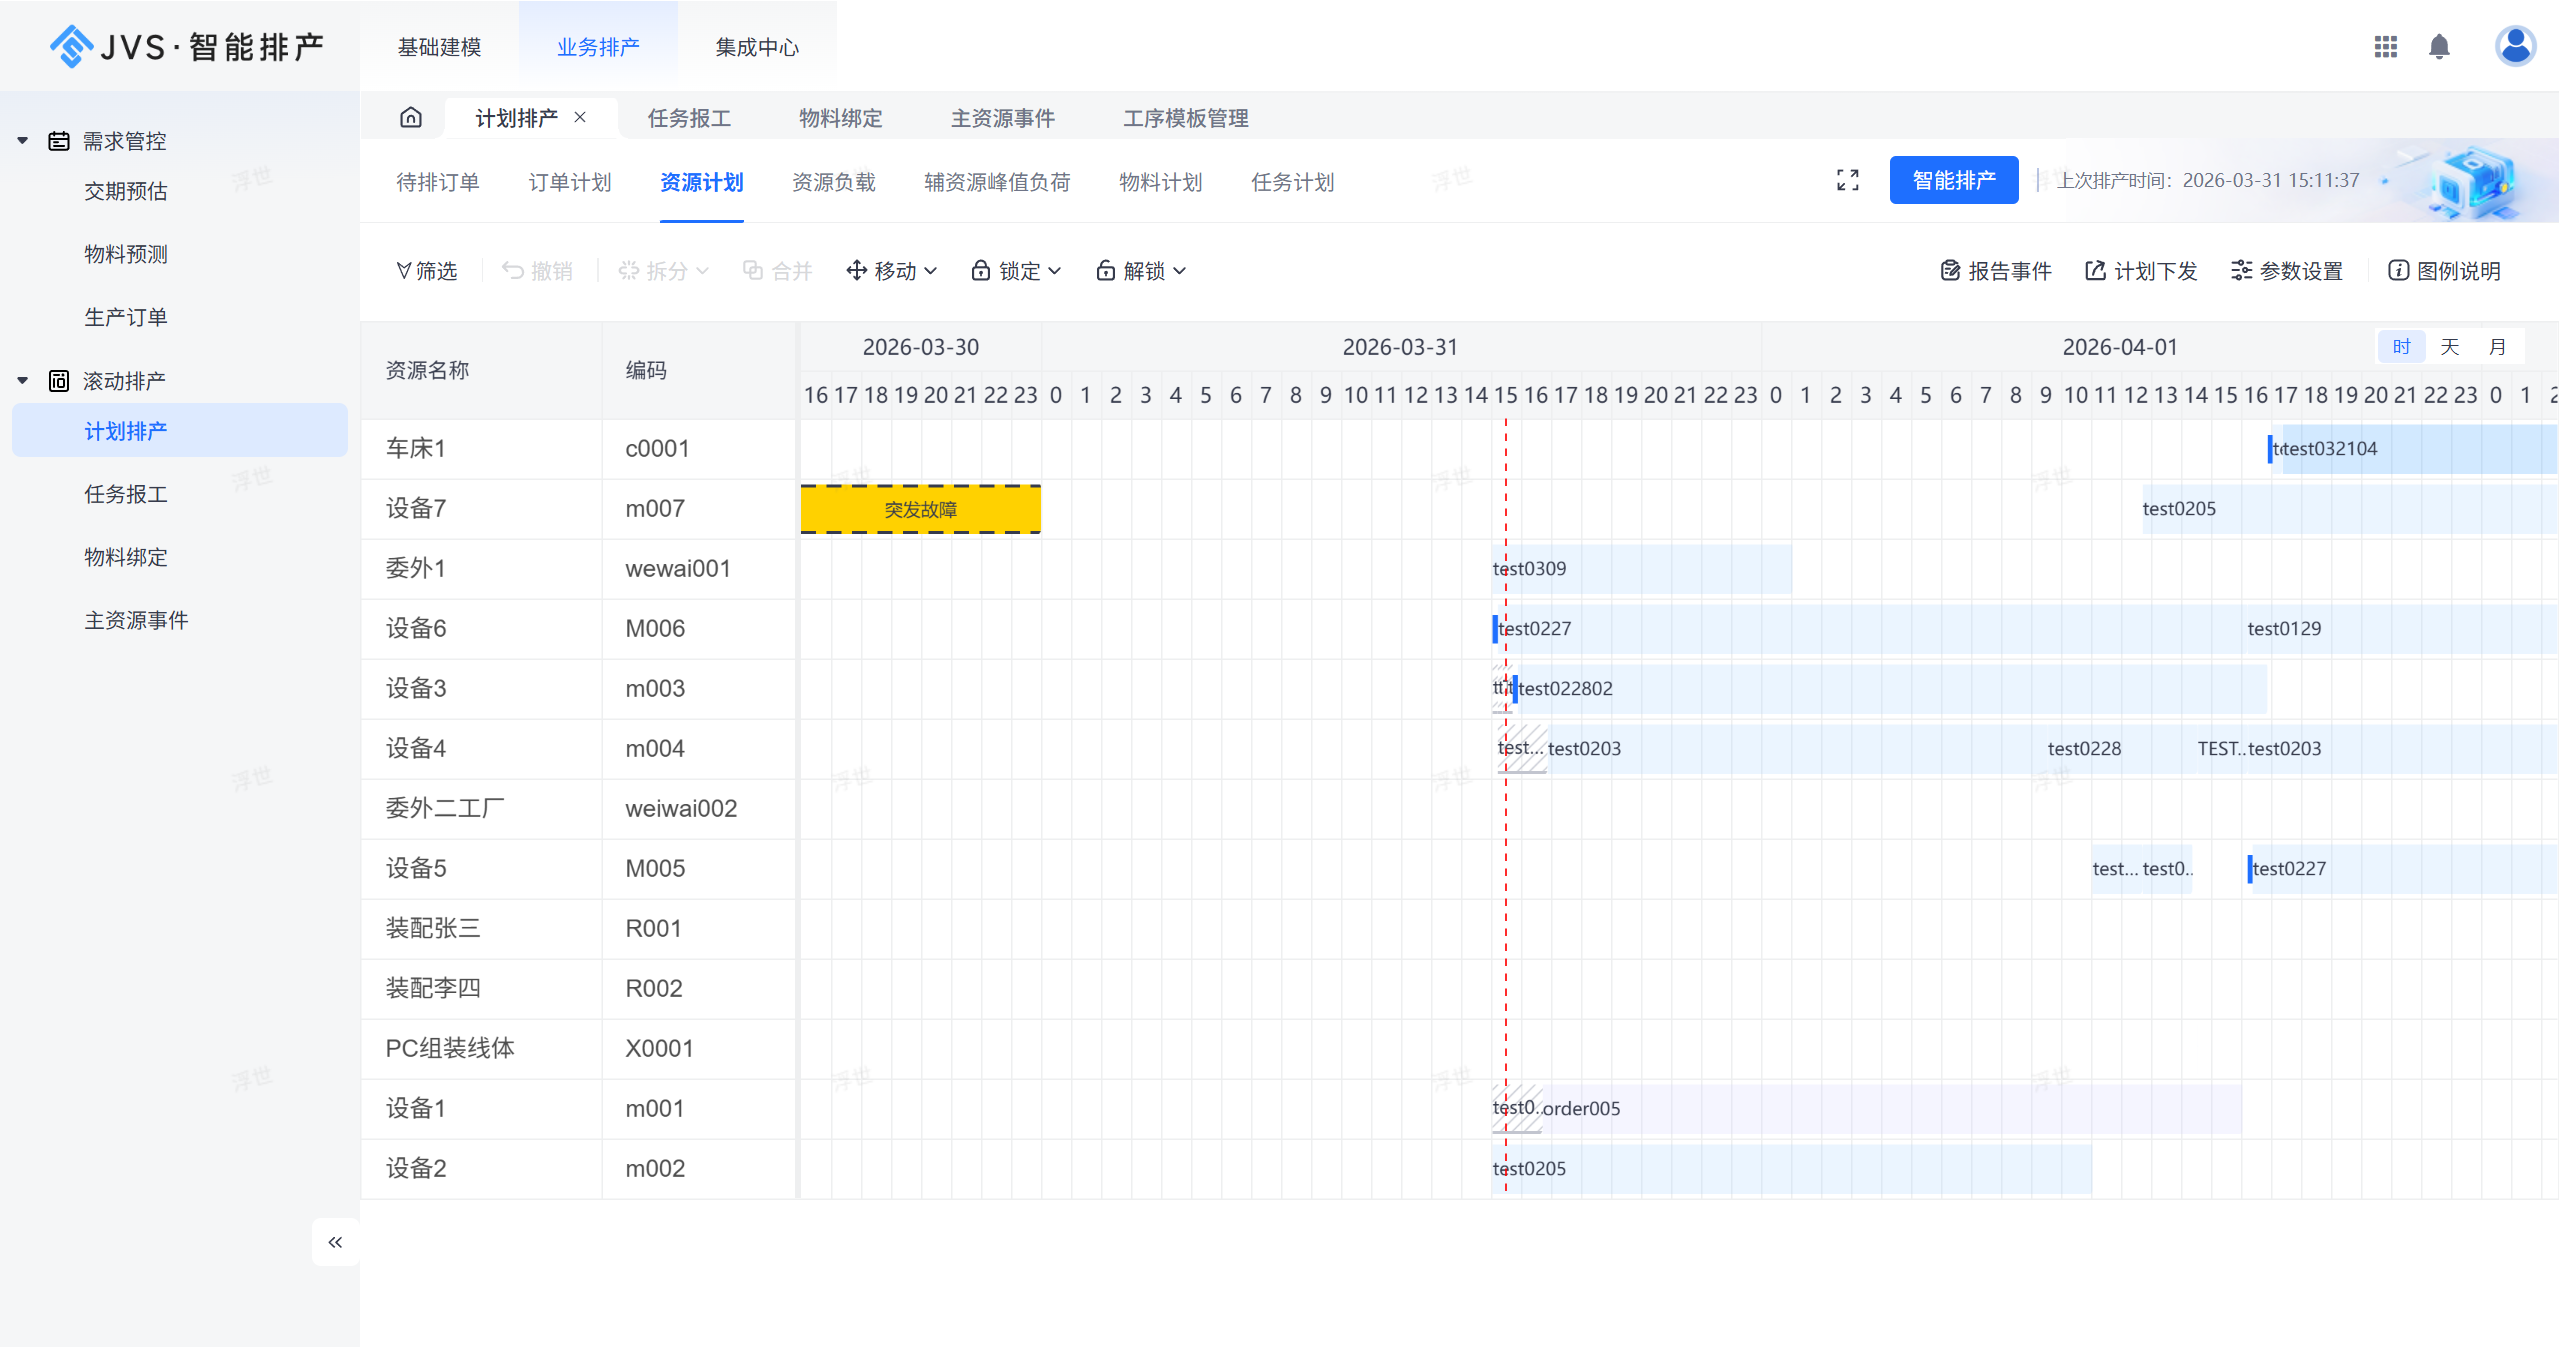Image resolution: width=2559 pixels, height=1347 pixels.
Task: Select the 时 hourly scale
Action: click(x=2401, y=347)
